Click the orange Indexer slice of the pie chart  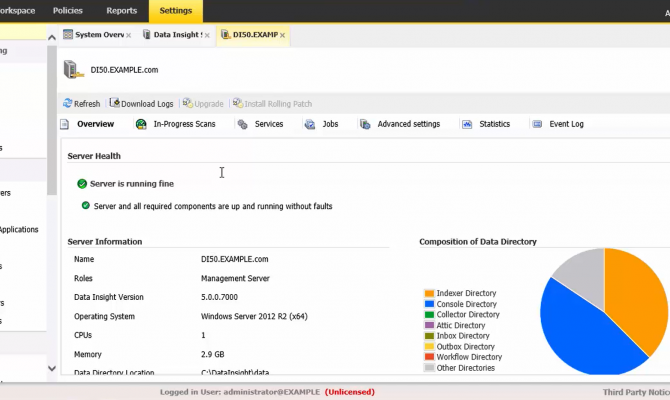coord(637,299)
